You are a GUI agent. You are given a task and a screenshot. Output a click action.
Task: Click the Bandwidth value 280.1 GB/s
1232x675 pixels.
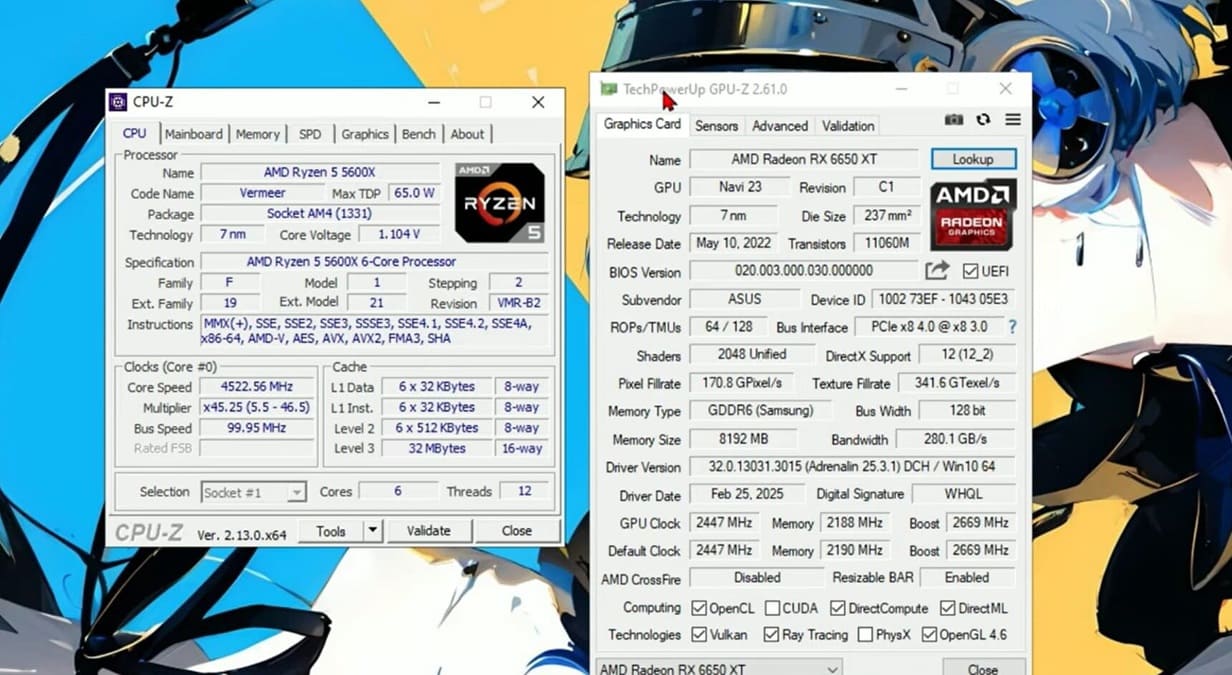coord(955,439)
